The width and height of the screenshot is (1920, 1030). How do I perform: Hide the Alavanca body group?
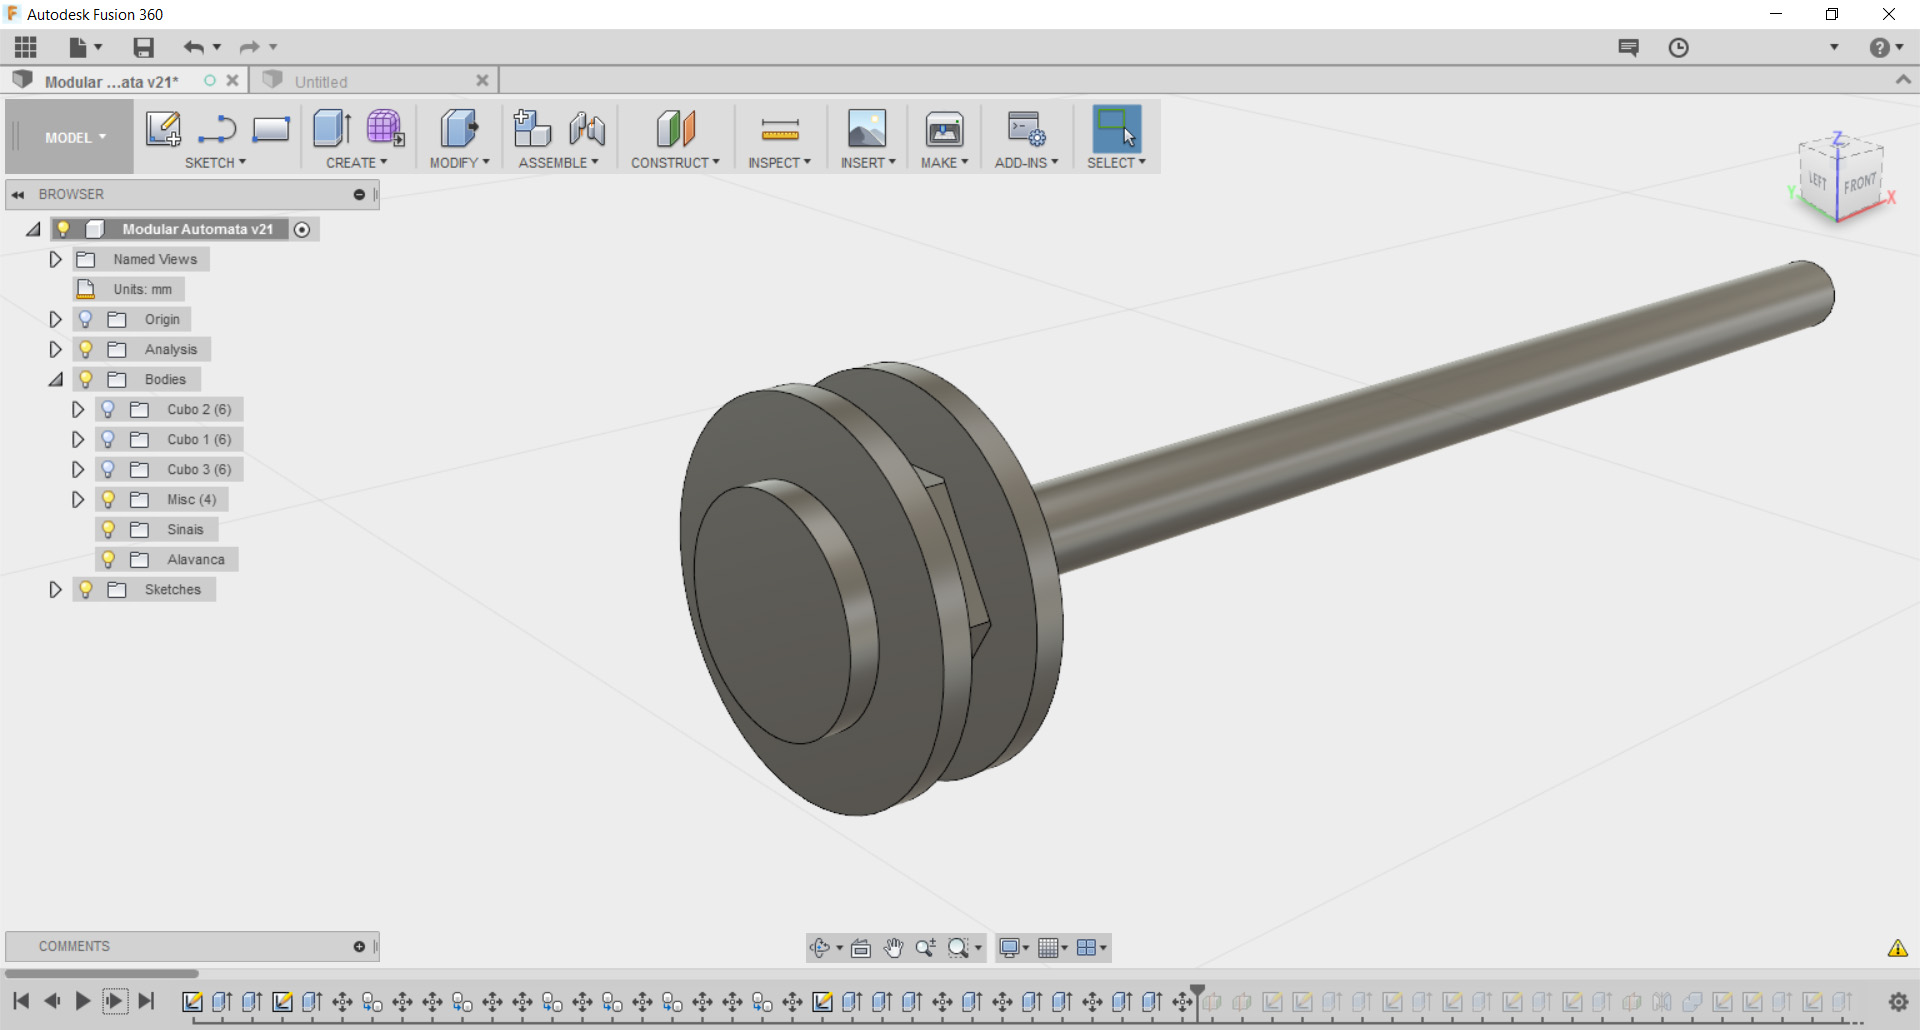(109, 559)
